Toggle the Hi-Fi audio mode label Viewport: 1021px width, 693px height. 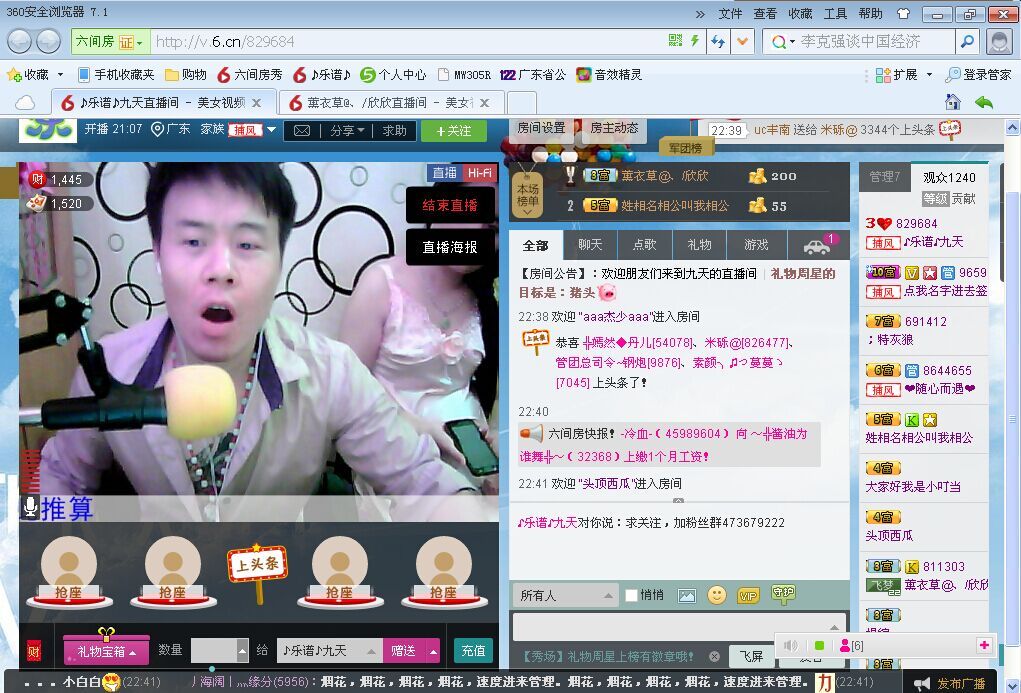tap(479, 173)
